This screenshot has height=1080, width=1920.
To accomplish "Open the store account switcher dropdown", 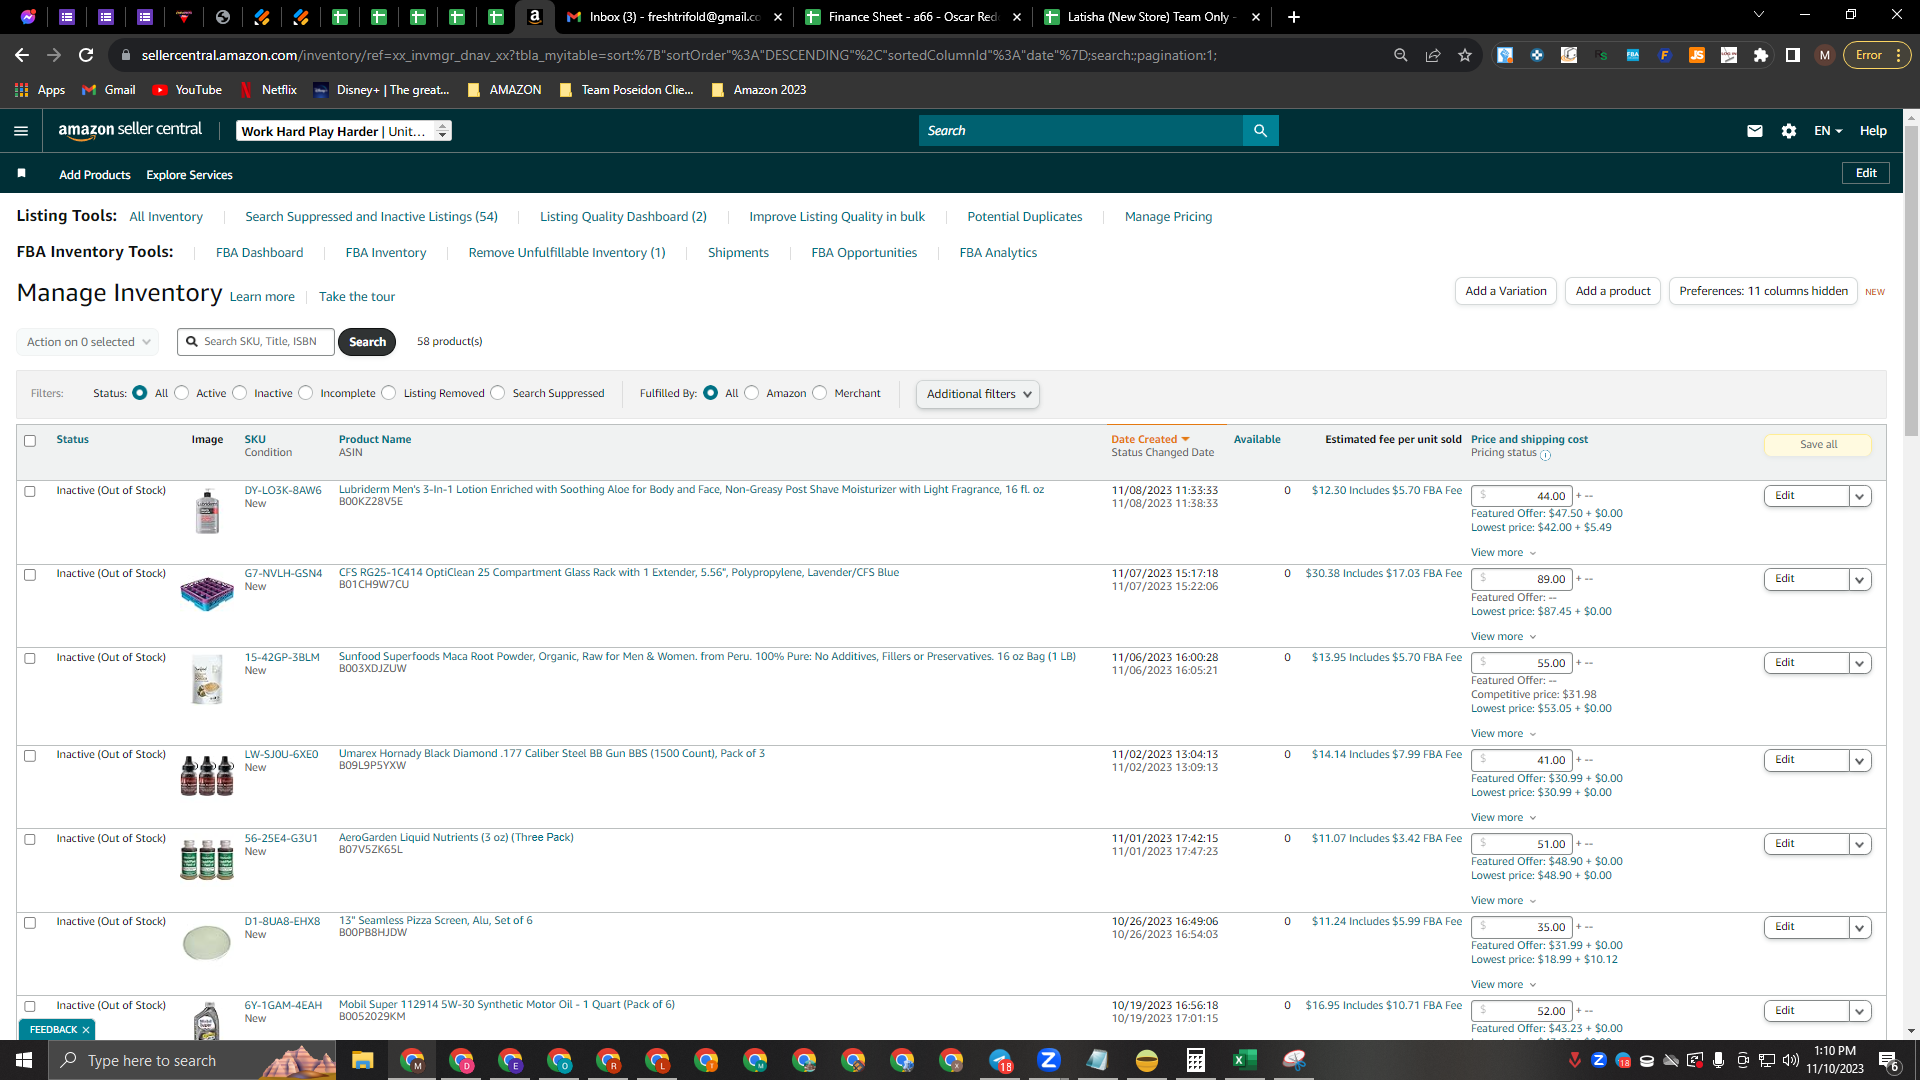I will coord(344,131).
